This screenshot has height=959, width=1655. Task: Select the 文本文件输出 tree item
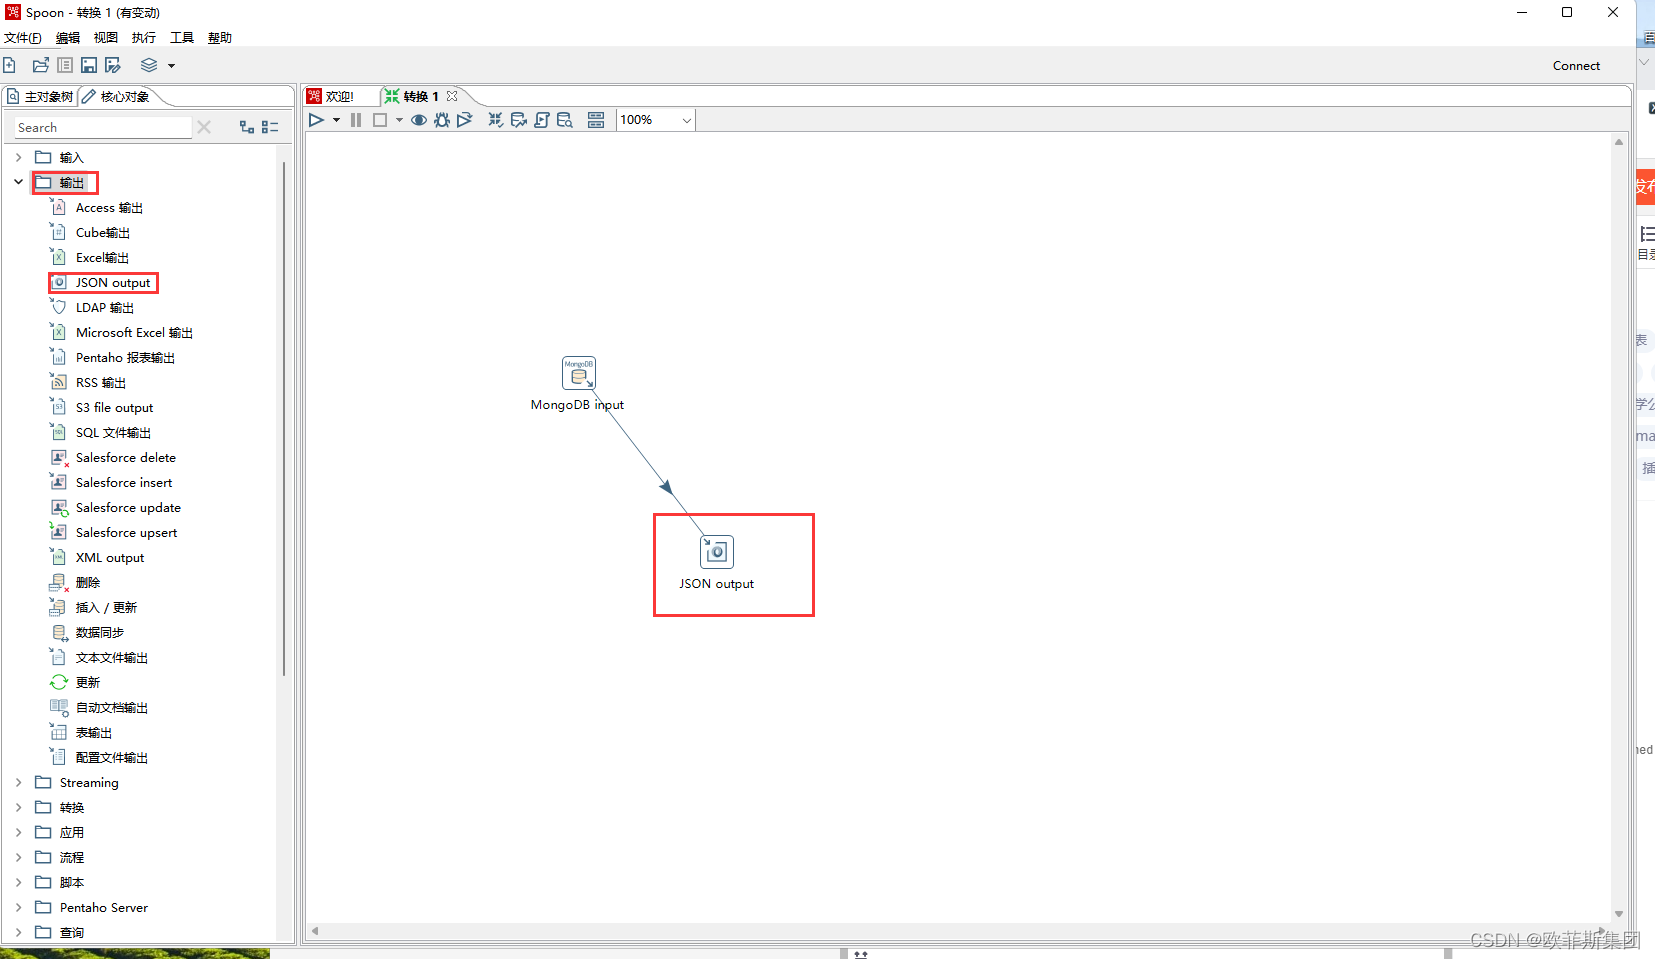pyautogui.click(x=100, y=658)
